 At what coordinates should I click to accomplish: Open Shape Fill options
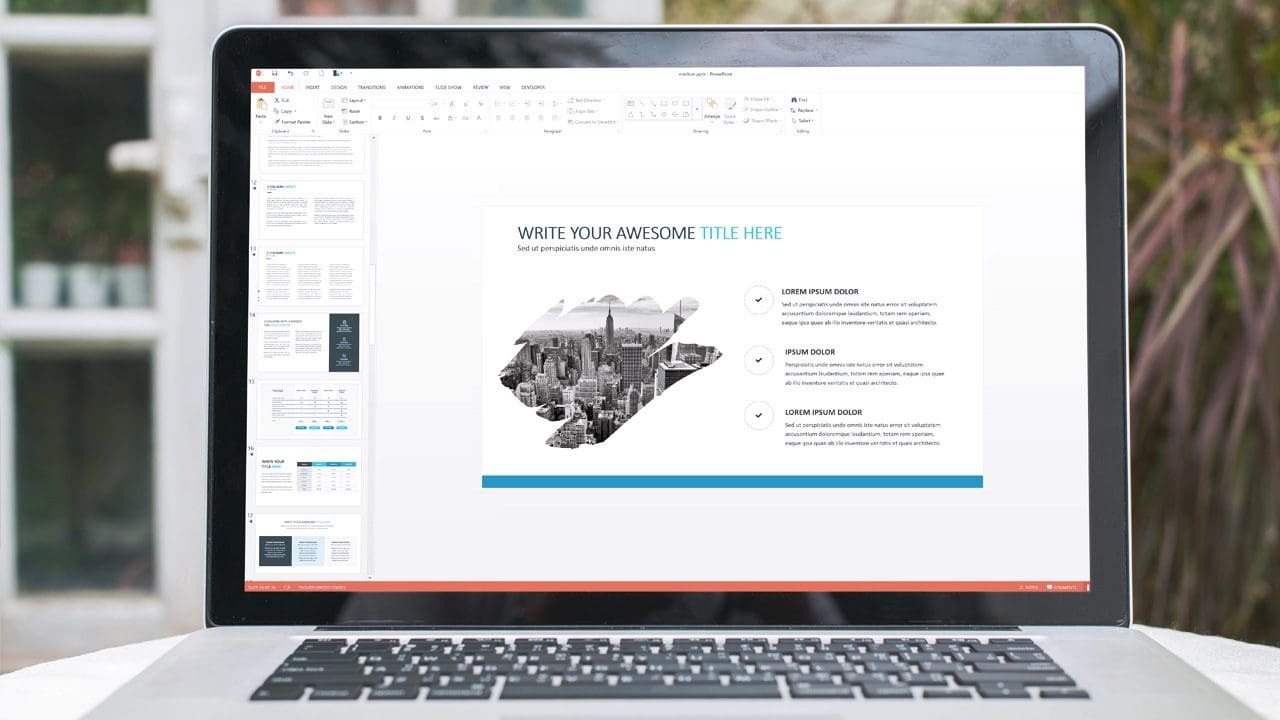[759, 99]
